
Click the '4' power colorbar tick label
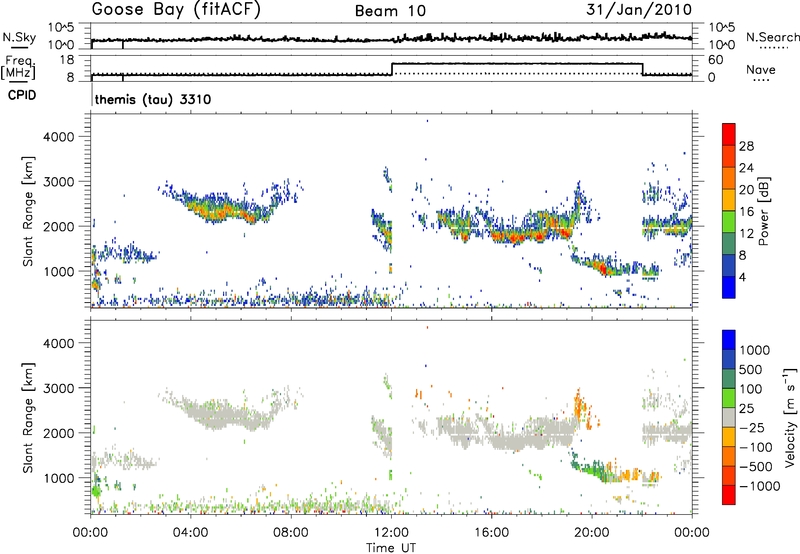click(742, 277)
